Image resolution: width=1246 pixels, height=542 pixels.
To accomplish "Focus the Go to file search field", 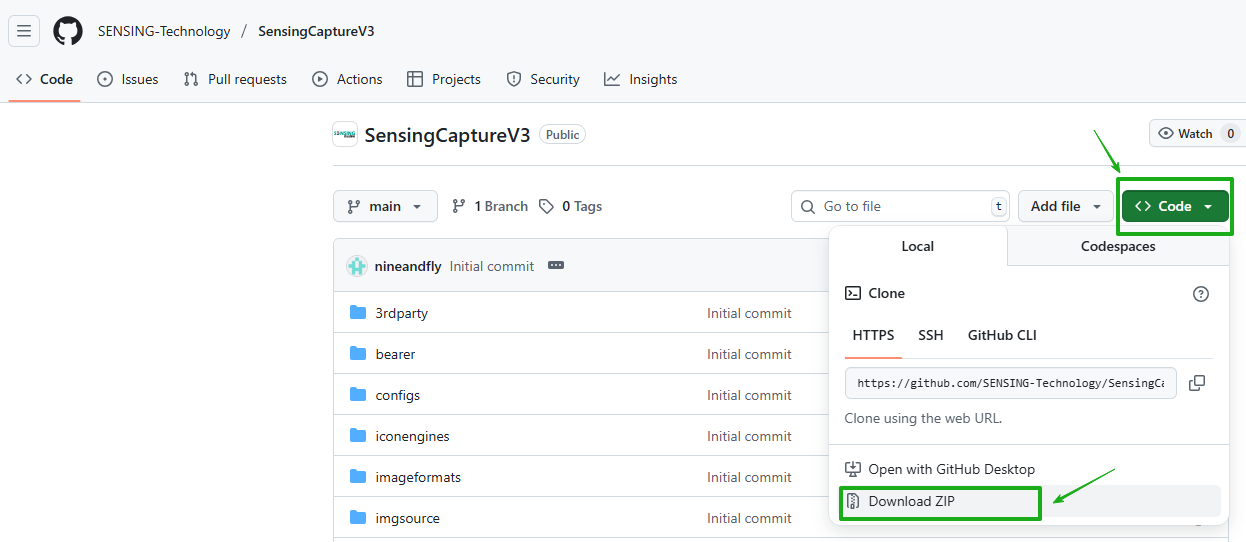I will click(900, 206).
